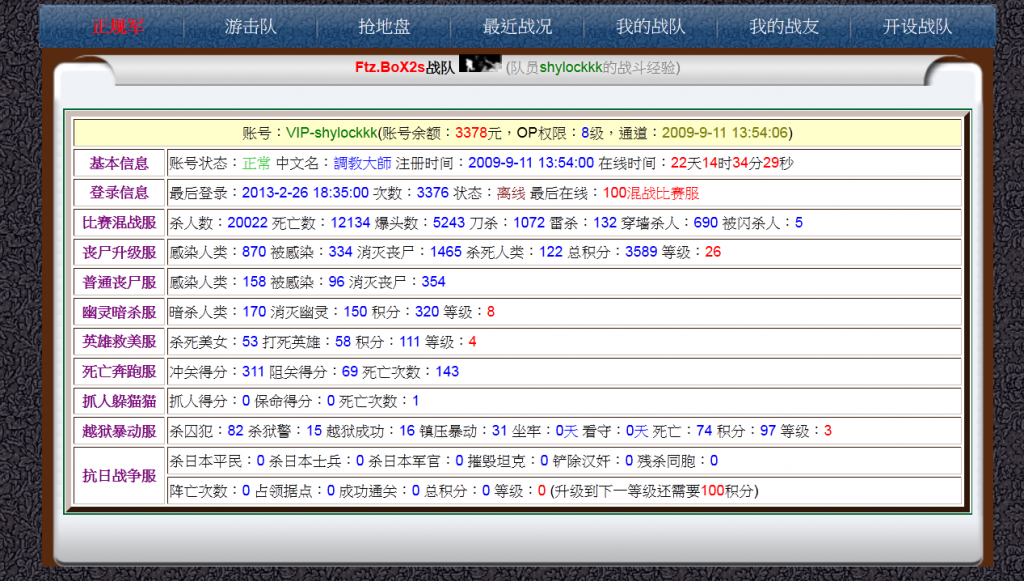
Task: Select the 登录信息 row label
Action: tap(119, 192)
